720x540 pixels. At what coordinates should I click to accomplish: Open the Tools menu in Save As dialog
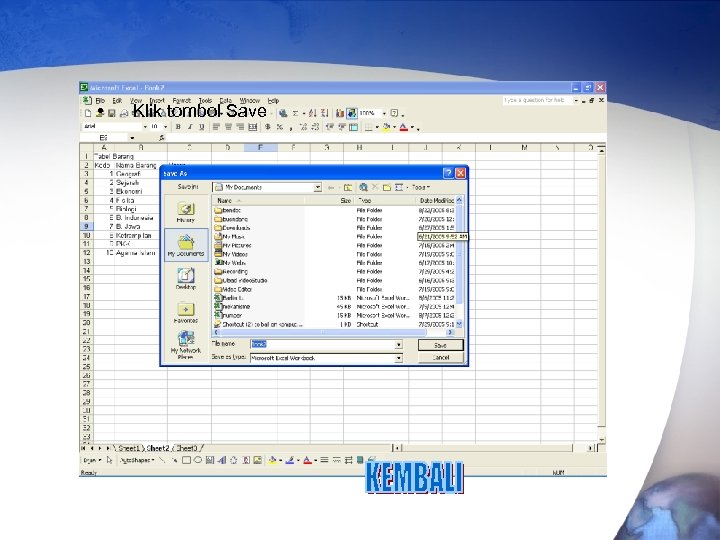tap(420, 187)
